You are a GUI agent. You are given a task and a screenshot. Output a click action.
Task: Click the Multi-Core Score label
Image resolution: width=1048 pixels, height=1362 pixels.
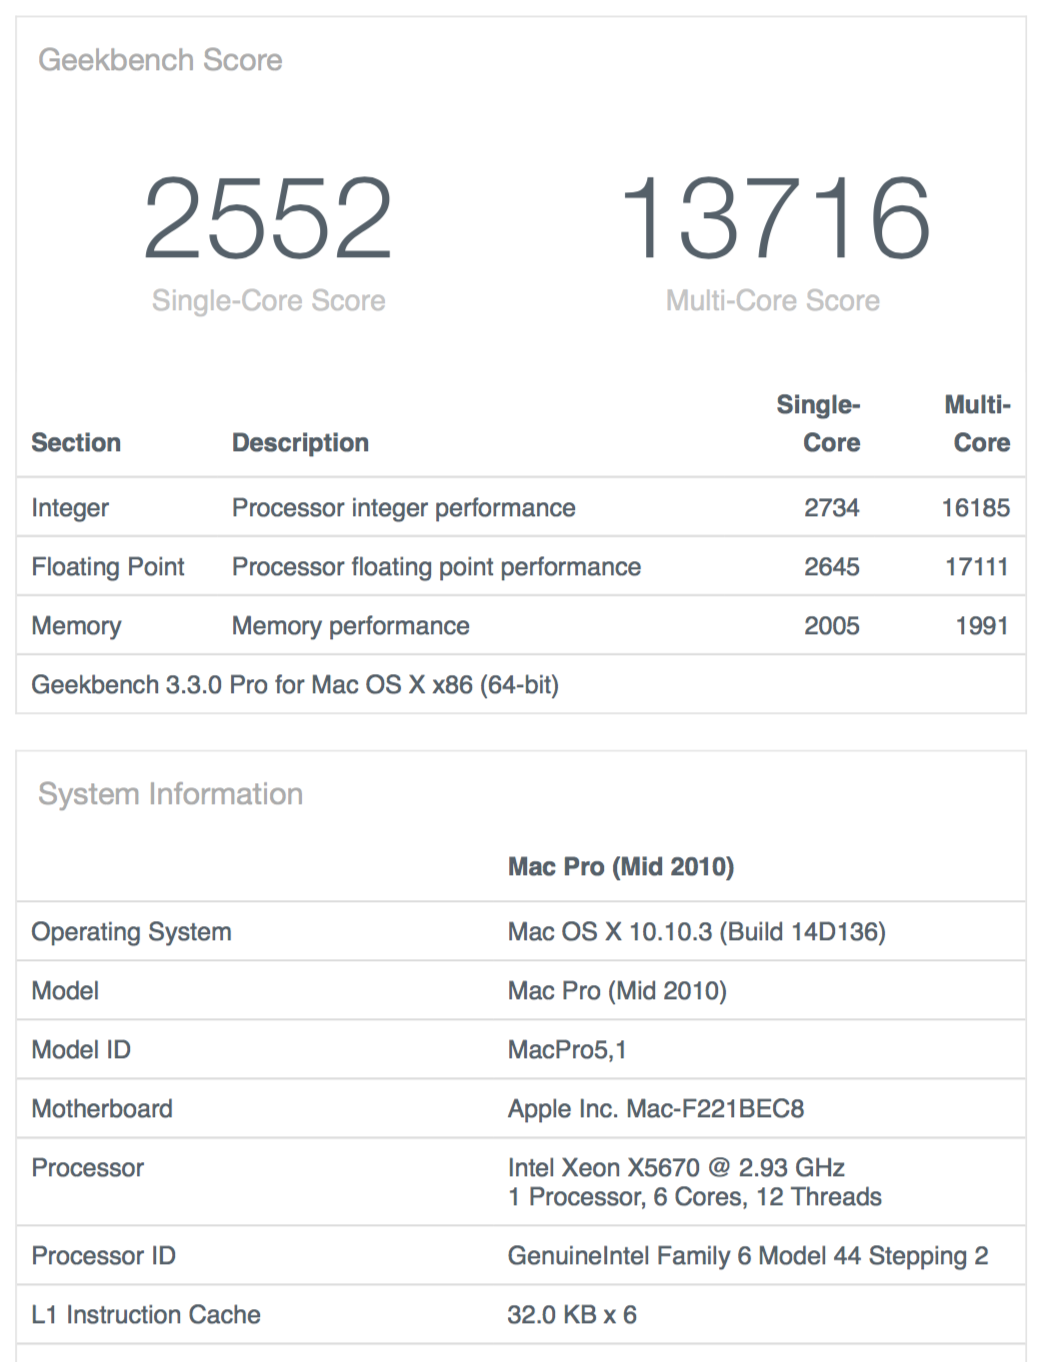tap(773, 301)
